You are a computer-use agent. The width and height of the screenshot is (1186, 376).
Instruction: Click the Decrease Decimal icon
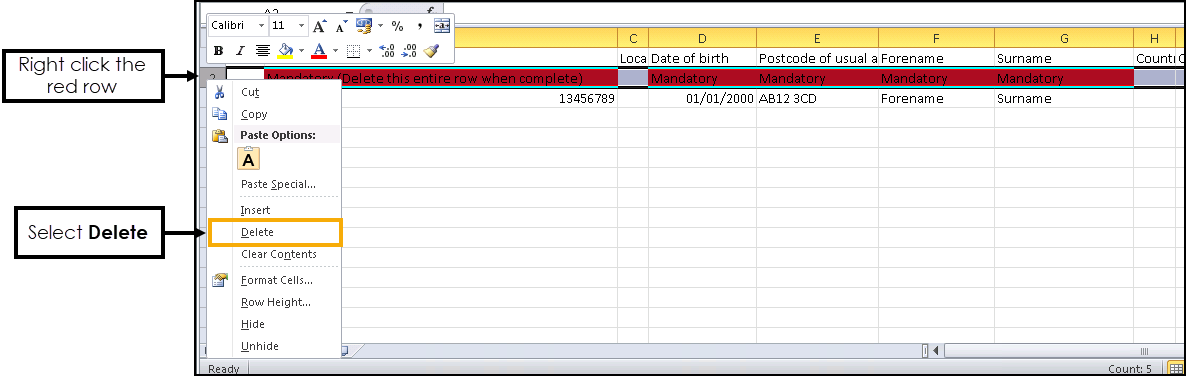tap(409, 51)
